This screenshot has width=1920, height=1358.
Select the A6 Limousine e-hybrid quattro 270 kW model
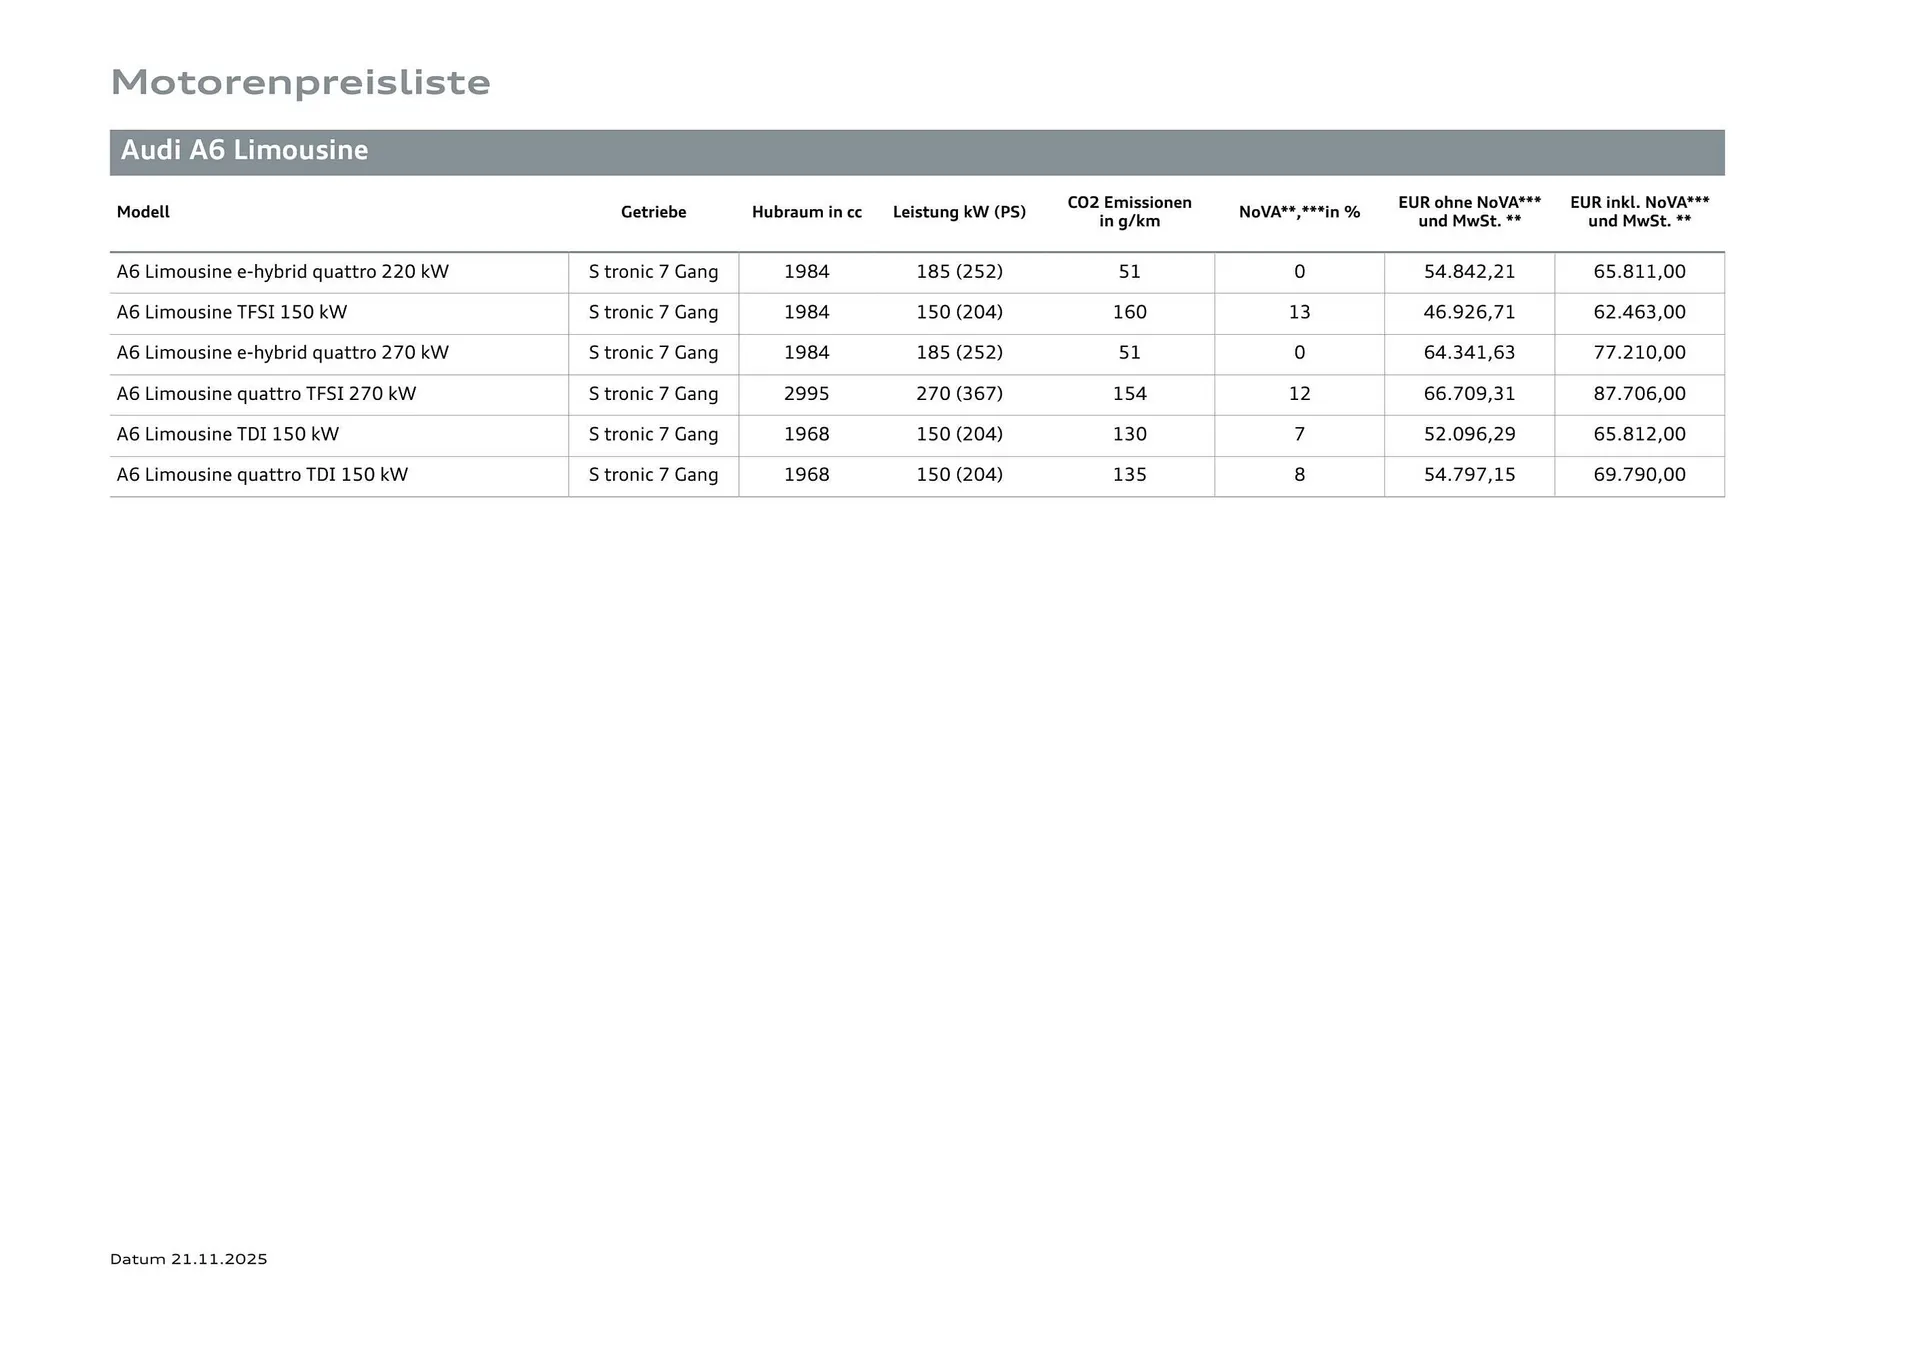click(x=283, y=353)
